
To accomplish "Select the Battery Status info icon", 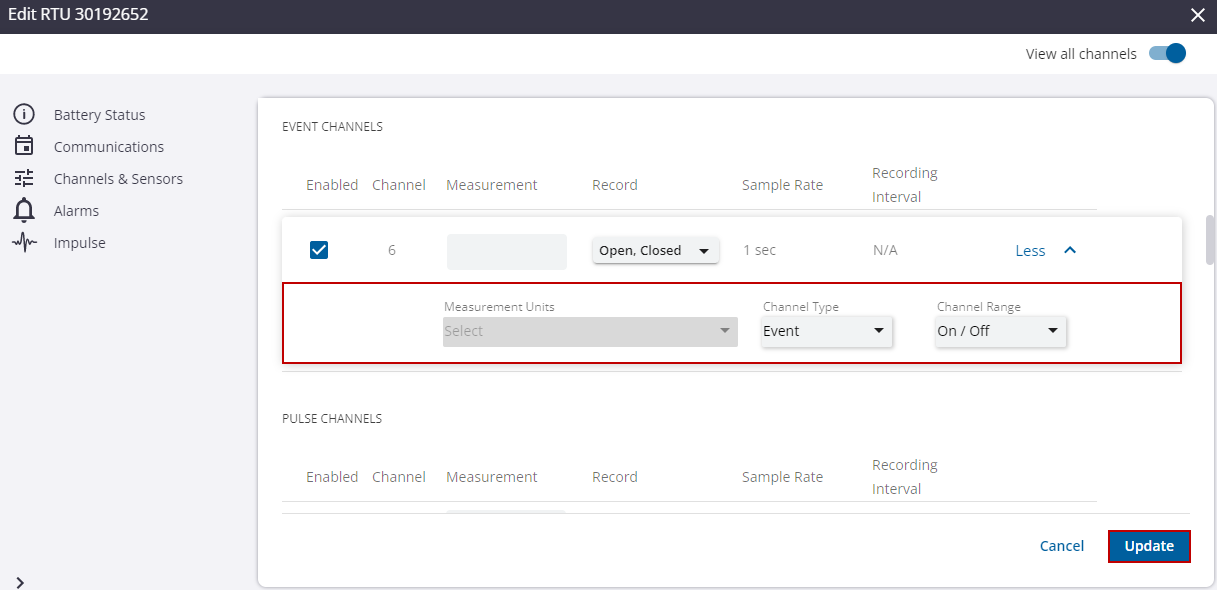I will pos(24,114).
